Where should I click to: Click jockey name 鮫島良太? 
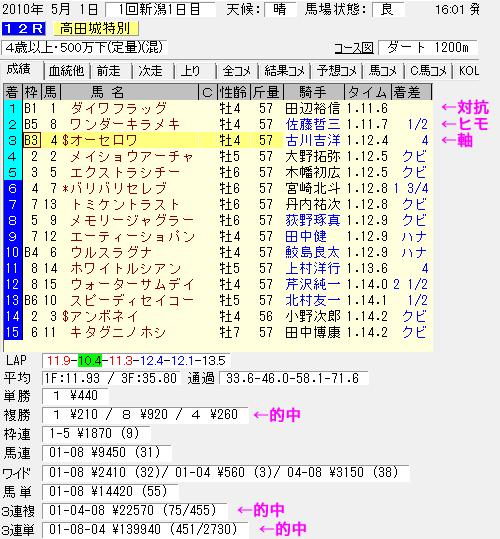(x=313, y=253)
